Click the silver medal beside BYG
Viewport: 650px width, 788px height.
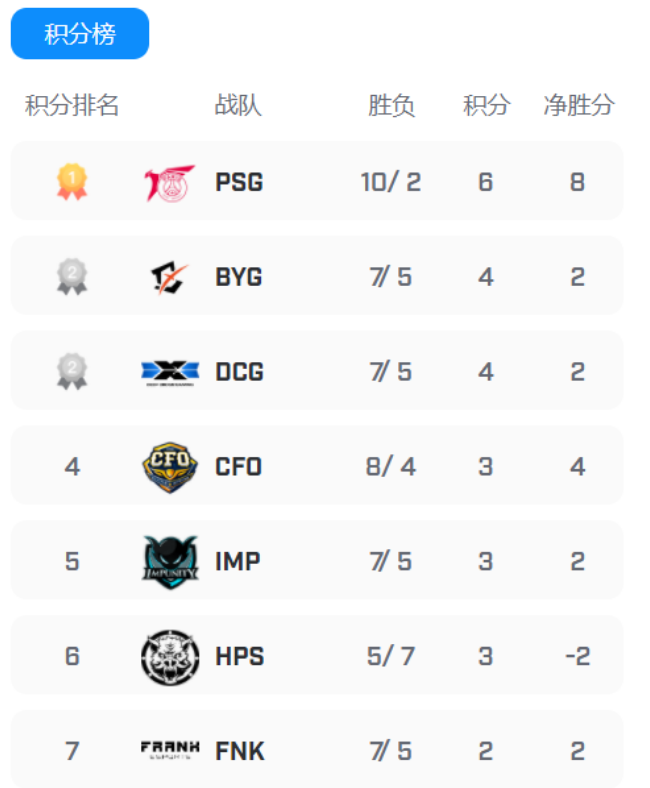point(72,277)
